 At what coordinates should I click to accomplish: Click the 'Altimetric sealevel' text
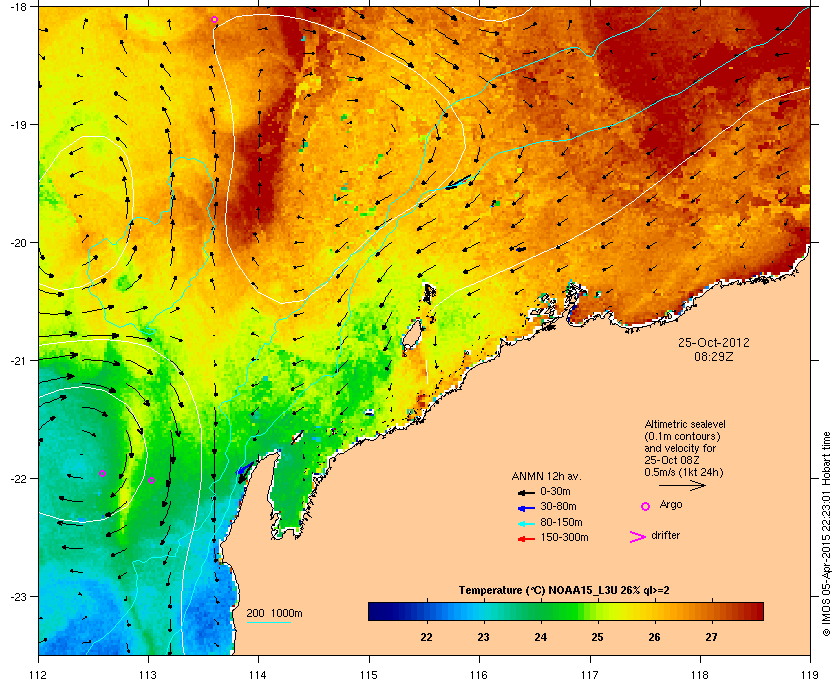[685, 424]
